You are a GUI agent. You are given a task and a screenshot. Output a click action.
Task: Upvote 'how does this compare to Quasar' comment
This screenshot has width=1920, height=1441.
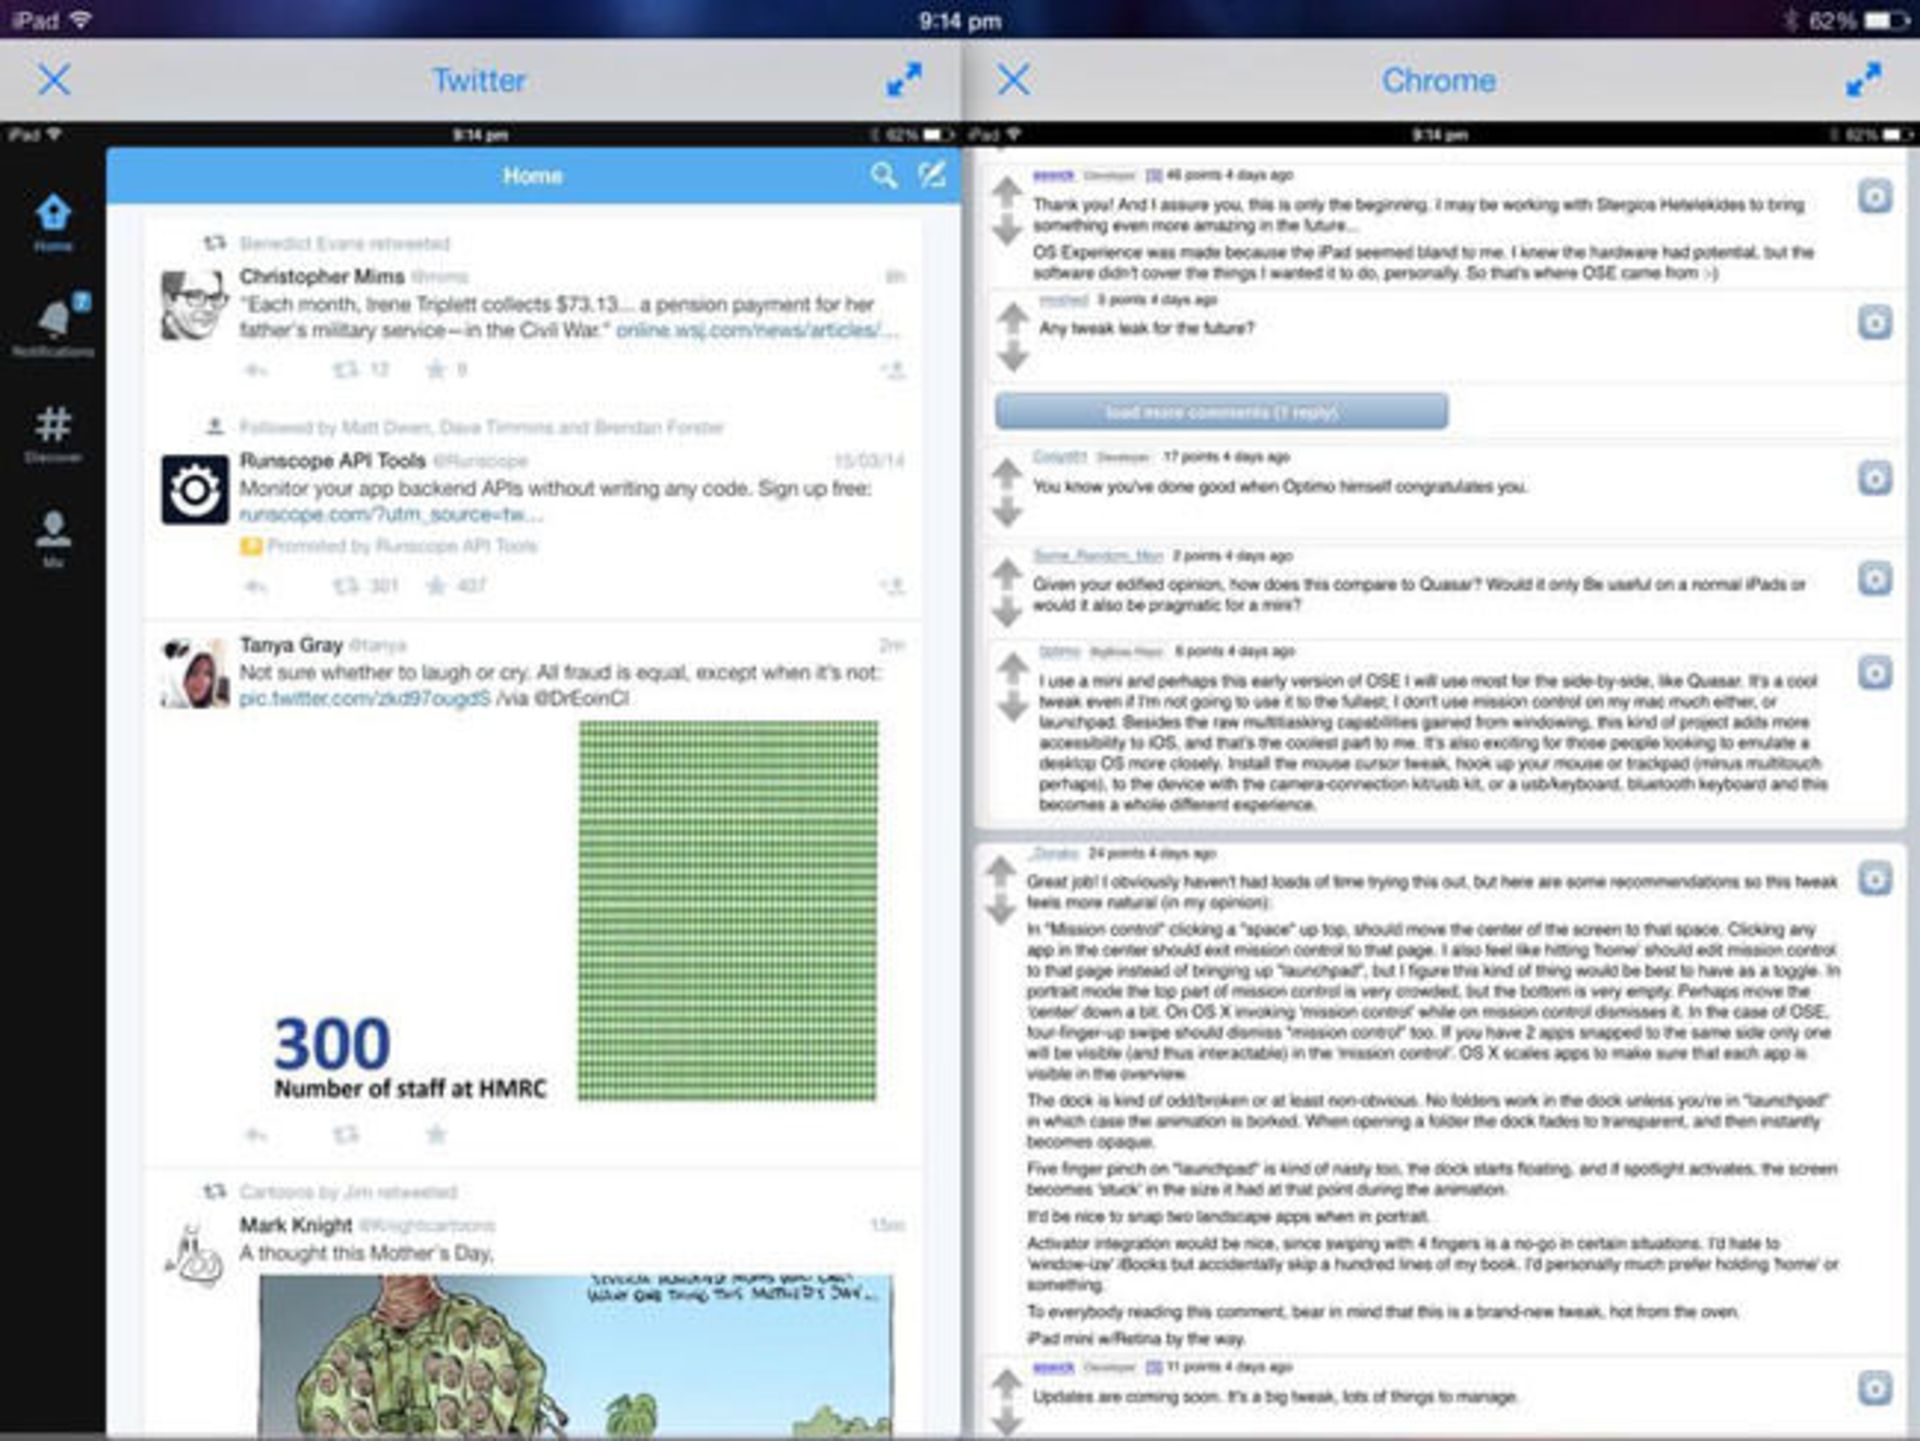pos(1007,573)
